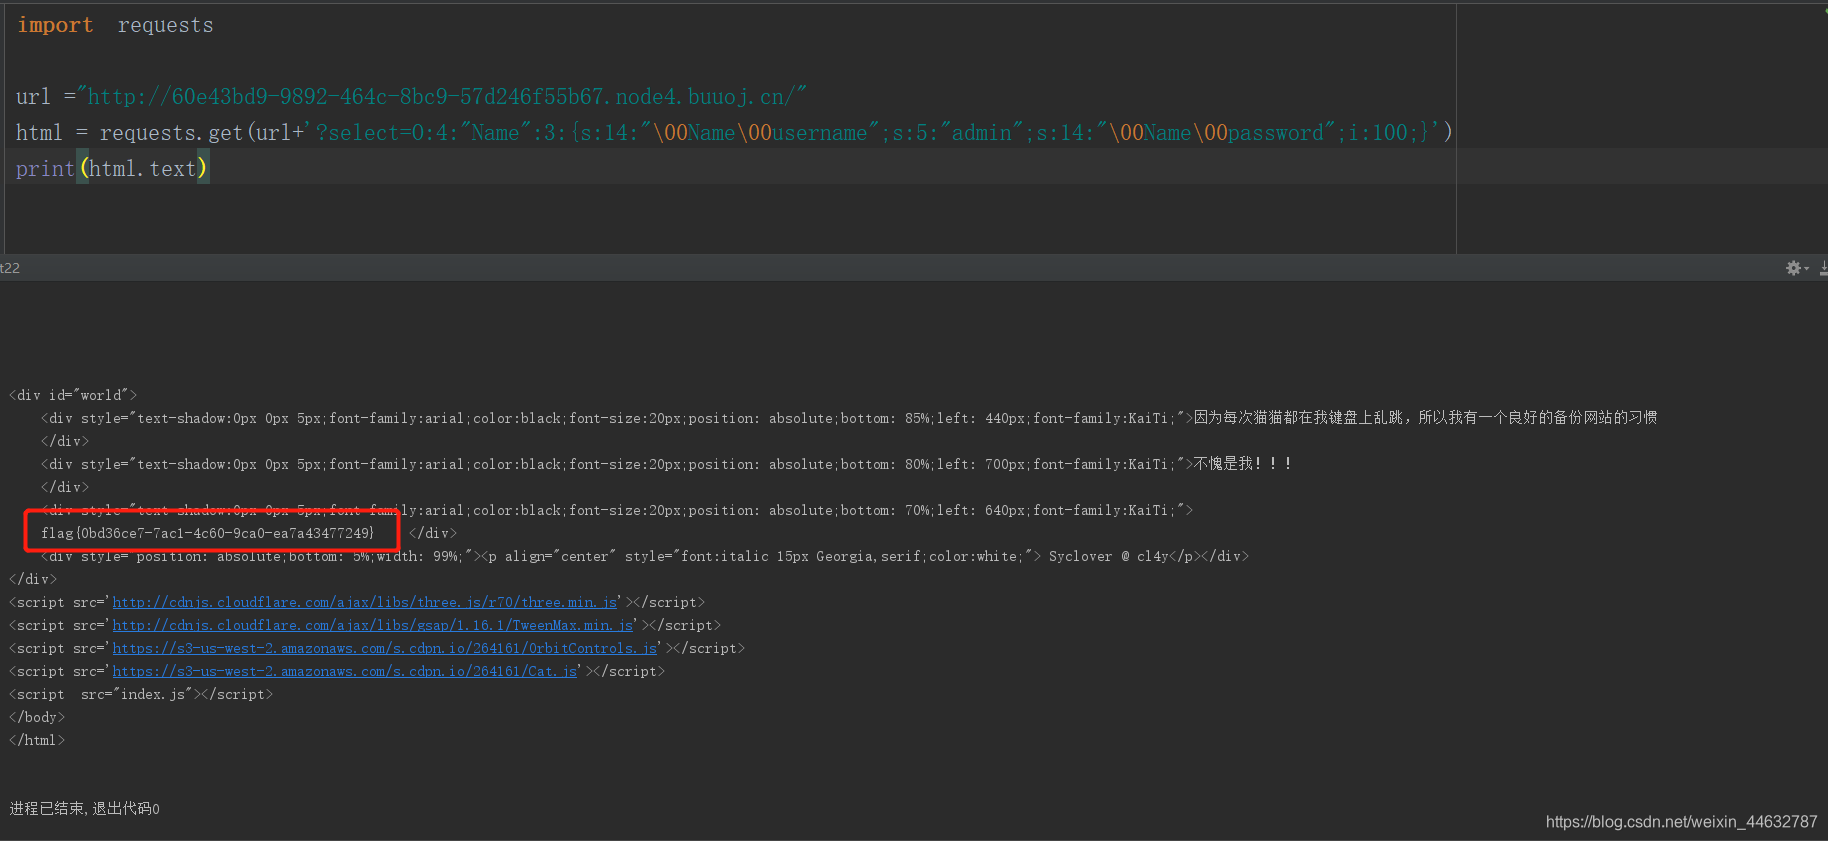
Task: Click the '不愧是我！！！' text in output
Action: point(1242,464)
